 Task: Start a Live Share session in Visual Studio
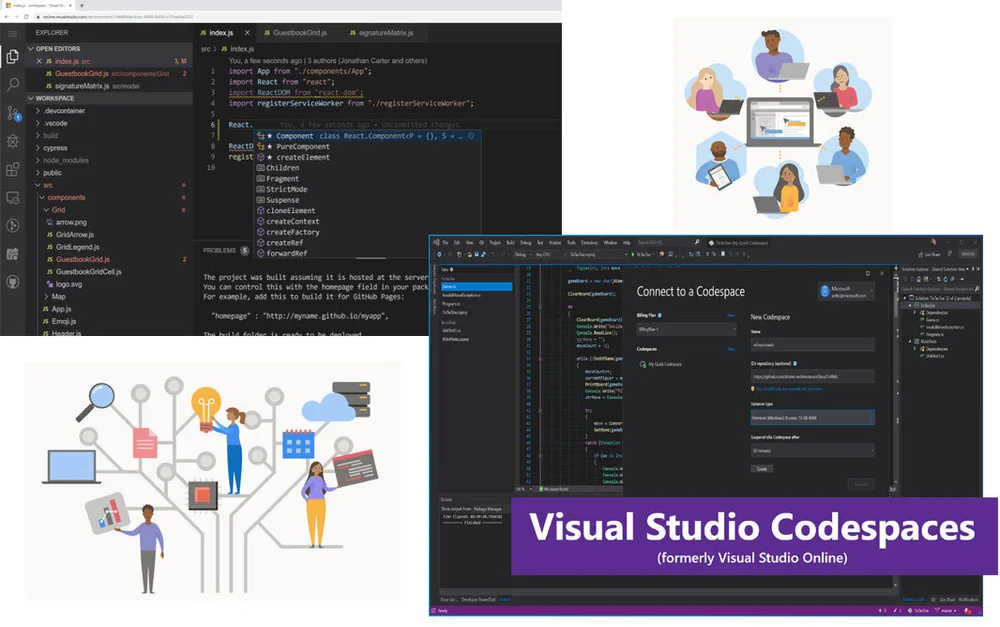click(930, 254)
